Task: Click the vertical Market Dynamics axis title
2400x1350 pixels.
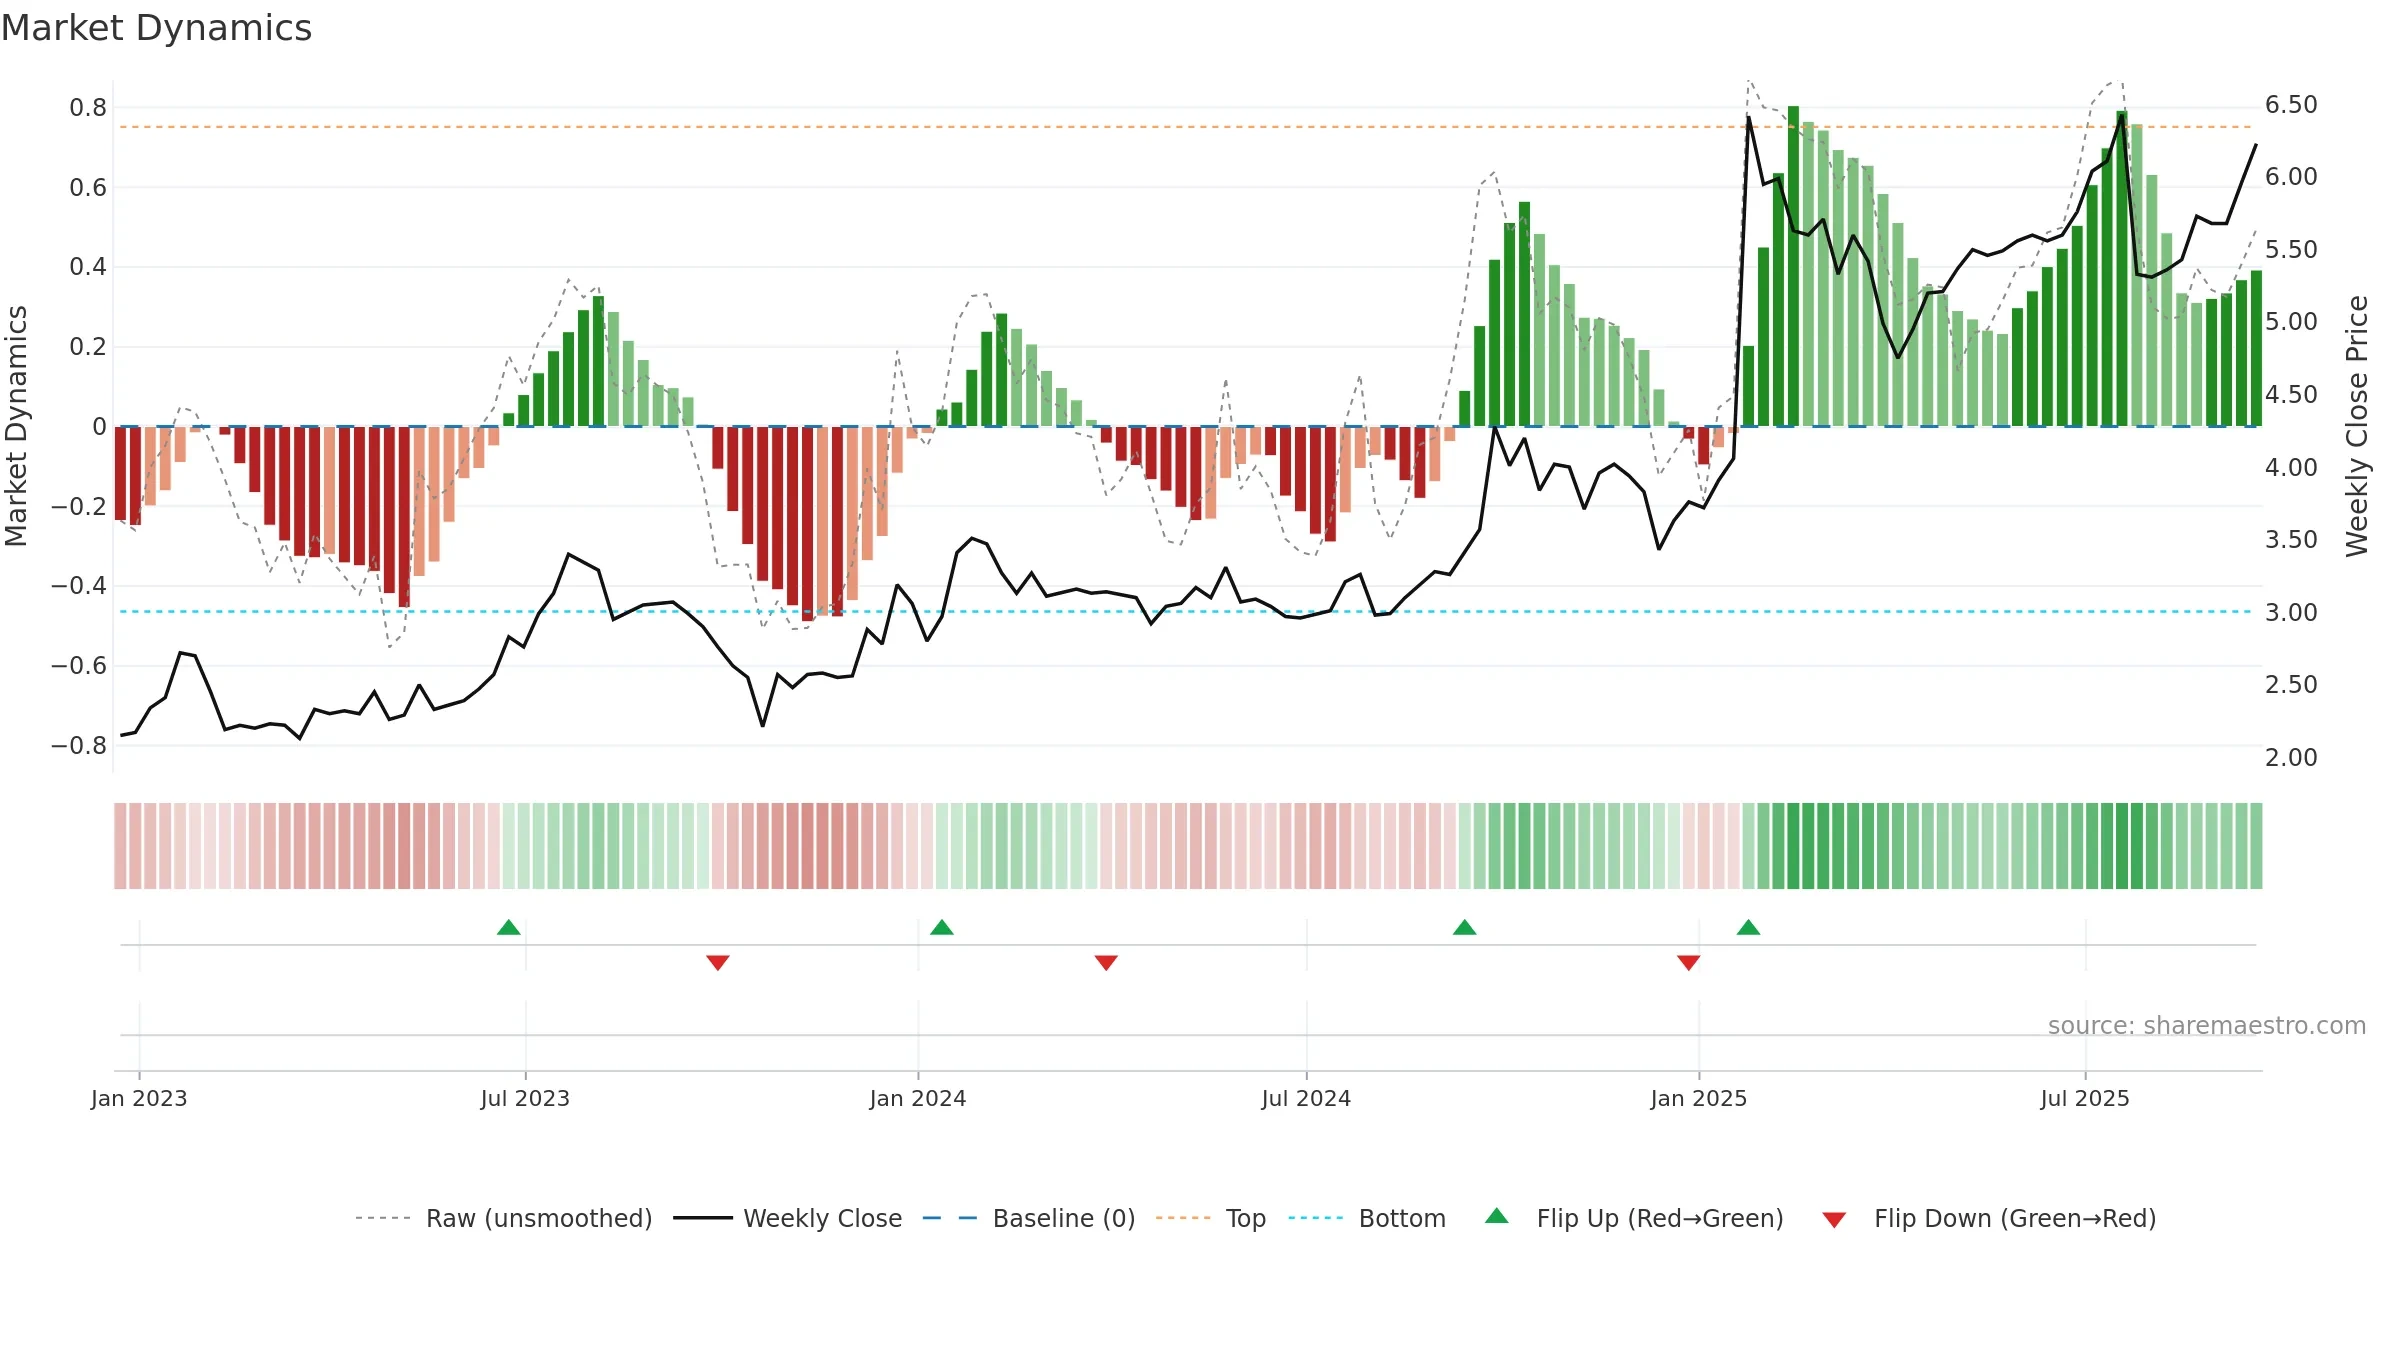Action: click(x=16, y=426)
